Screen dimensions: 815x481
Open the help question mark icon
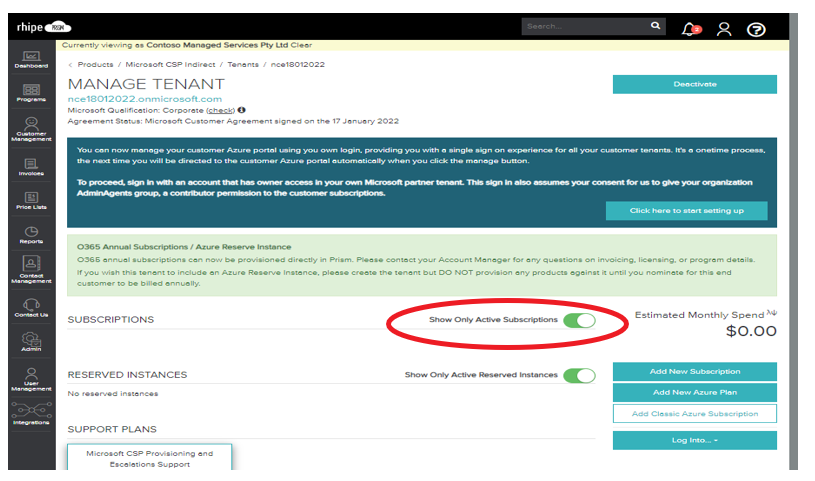756,30
